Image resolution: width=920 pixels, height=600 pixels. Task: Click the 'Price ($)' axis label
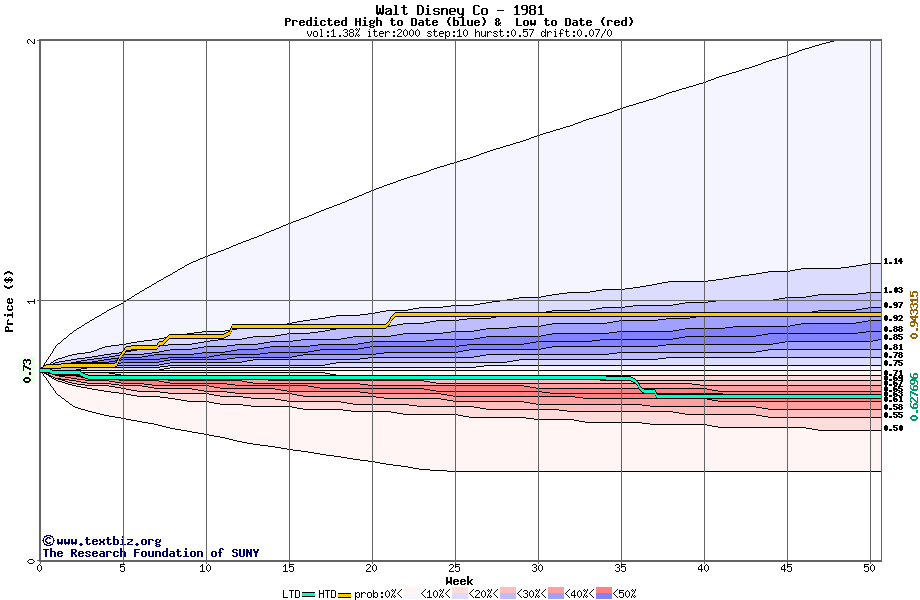[9, 301]
